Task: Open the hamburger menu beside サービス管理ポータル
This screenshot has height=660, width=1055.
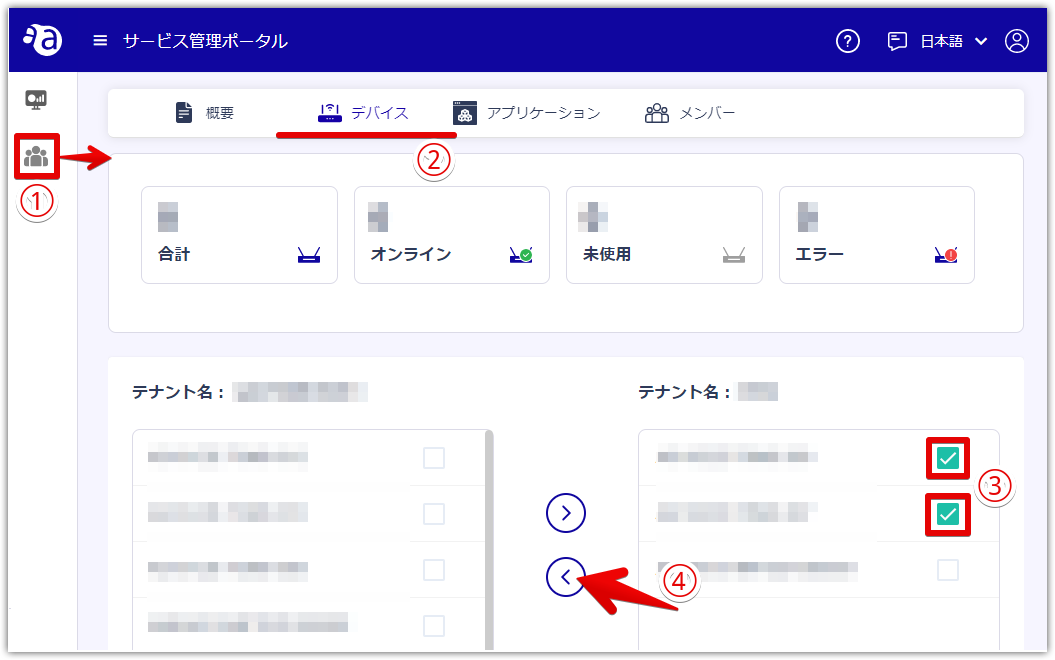Action: click(100, 41)
